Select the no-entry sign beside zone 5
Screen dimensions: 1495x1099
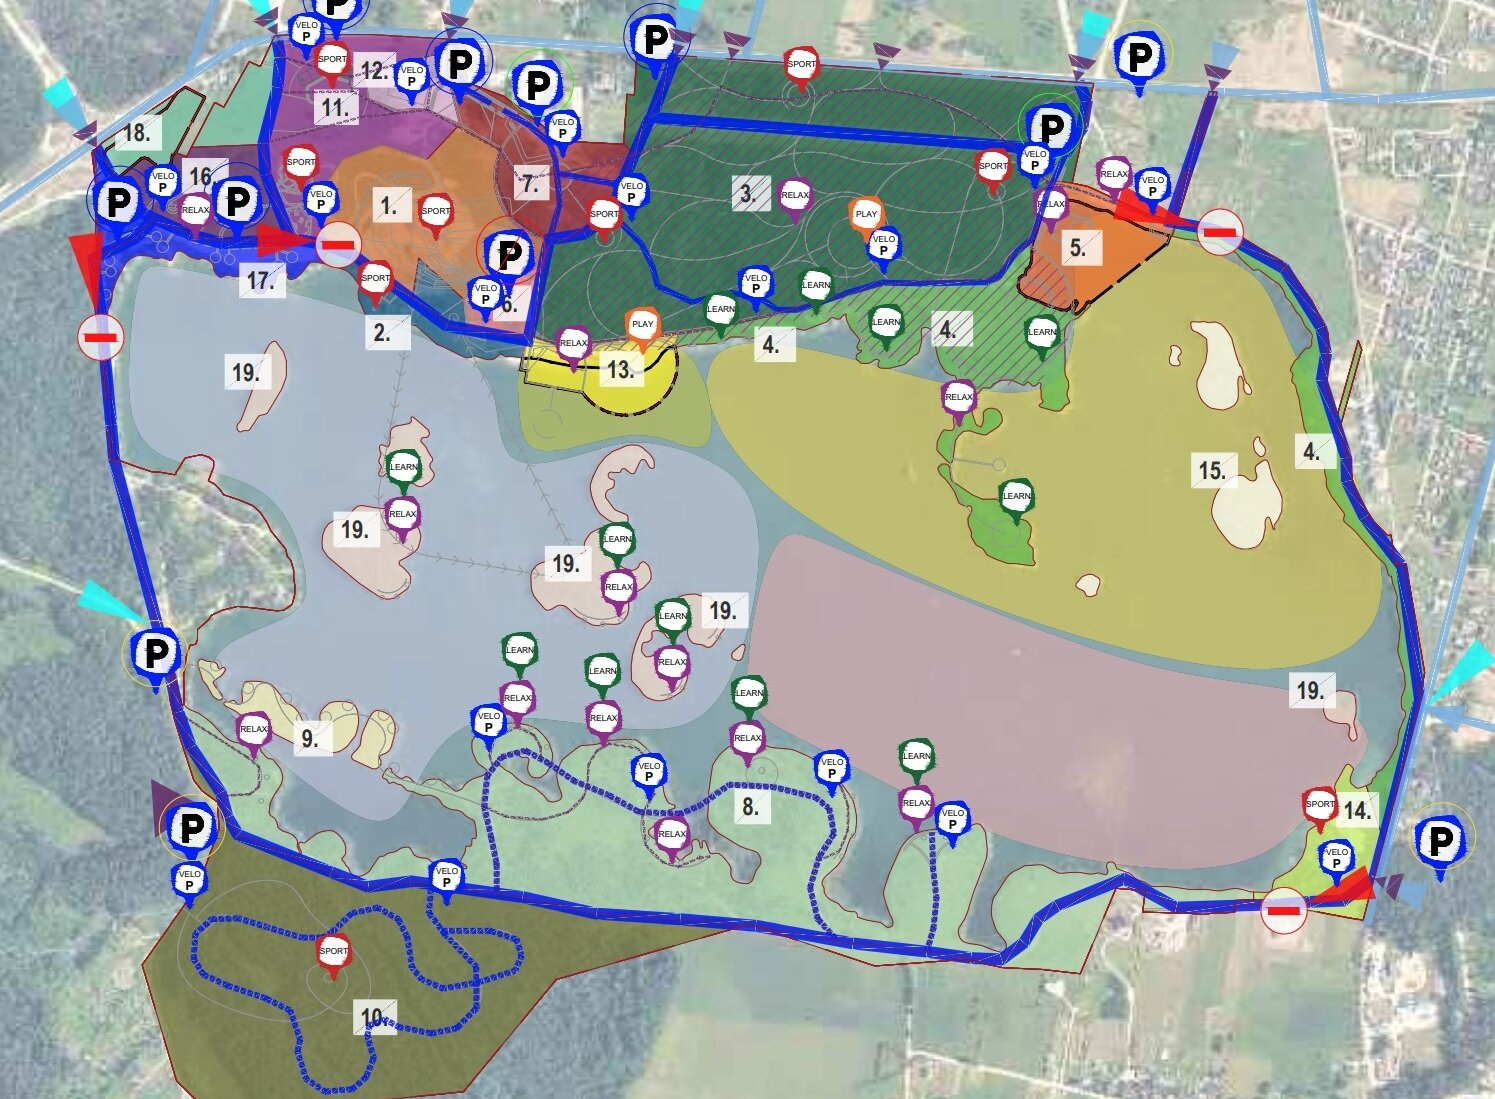[x=1220, y=232]
